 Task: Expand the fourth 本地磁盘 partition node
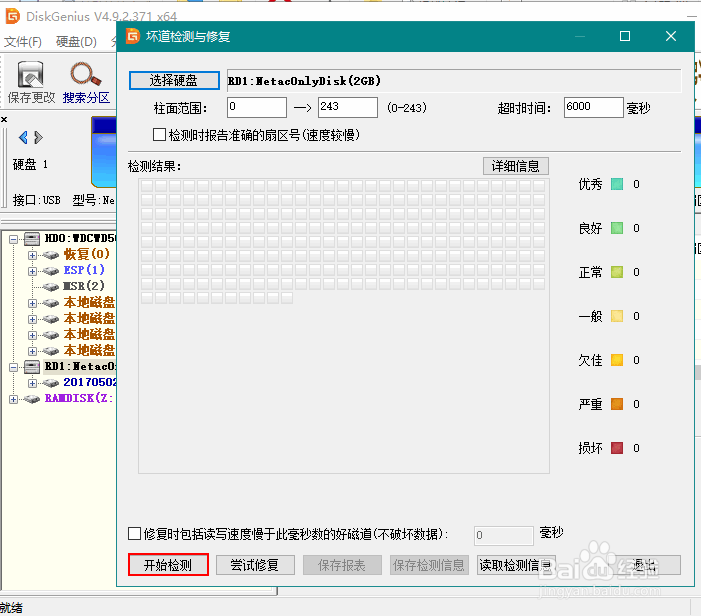click(x=32, y=351)
